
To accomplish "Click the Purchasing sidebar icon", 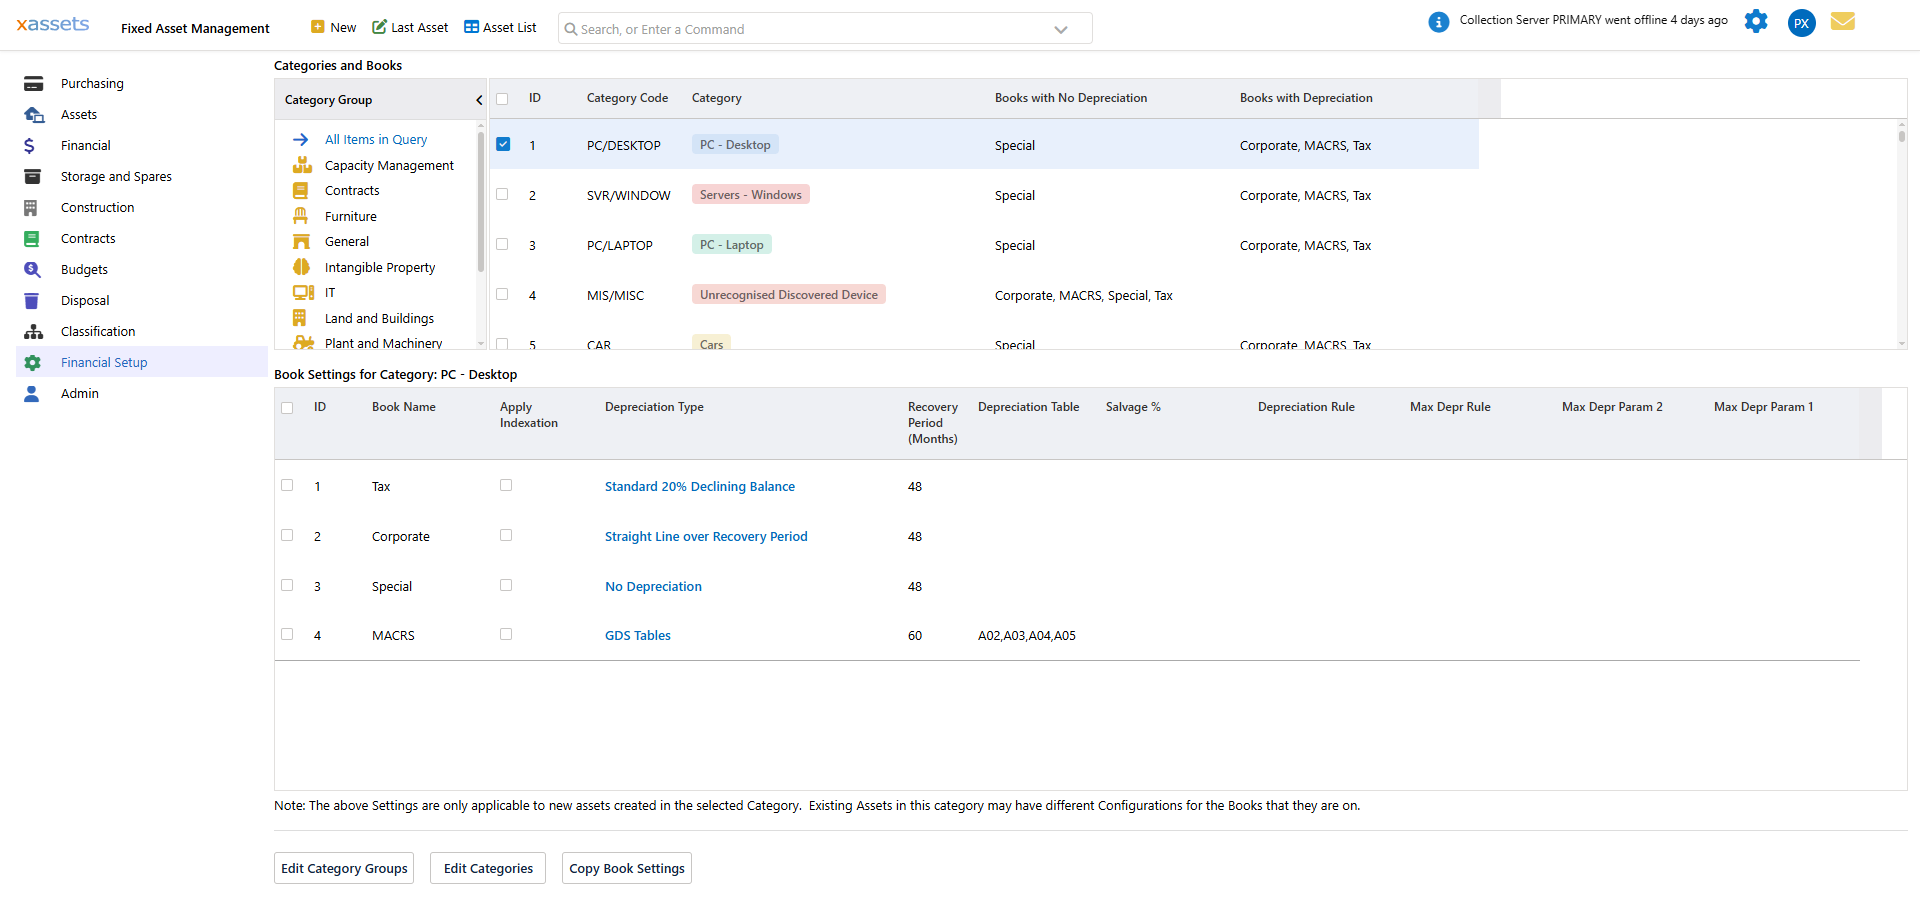I will coord(33,84).
